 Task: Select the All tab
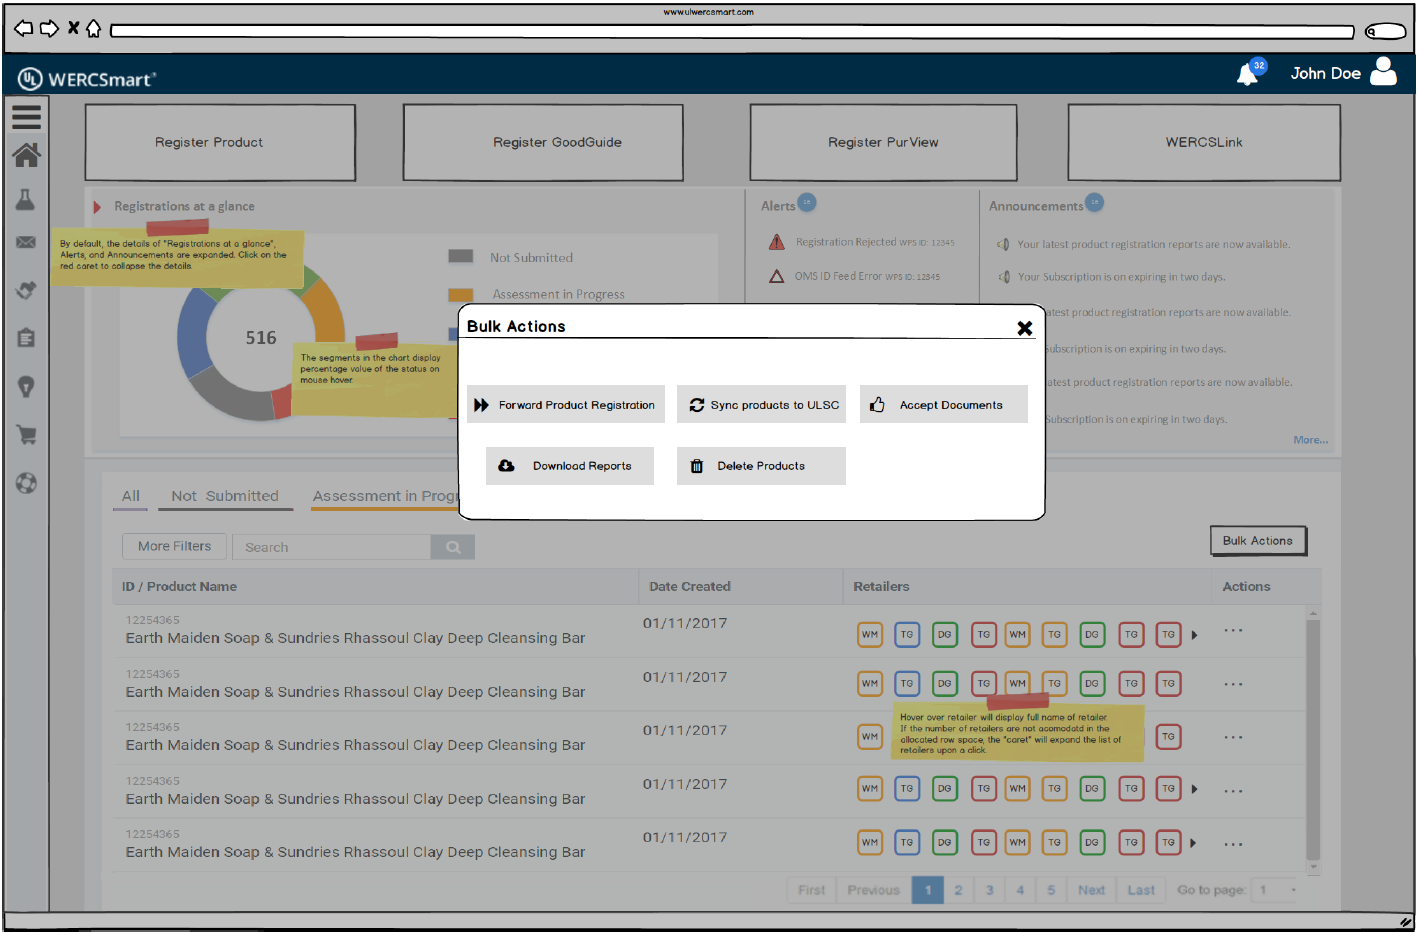pos(131,496)
